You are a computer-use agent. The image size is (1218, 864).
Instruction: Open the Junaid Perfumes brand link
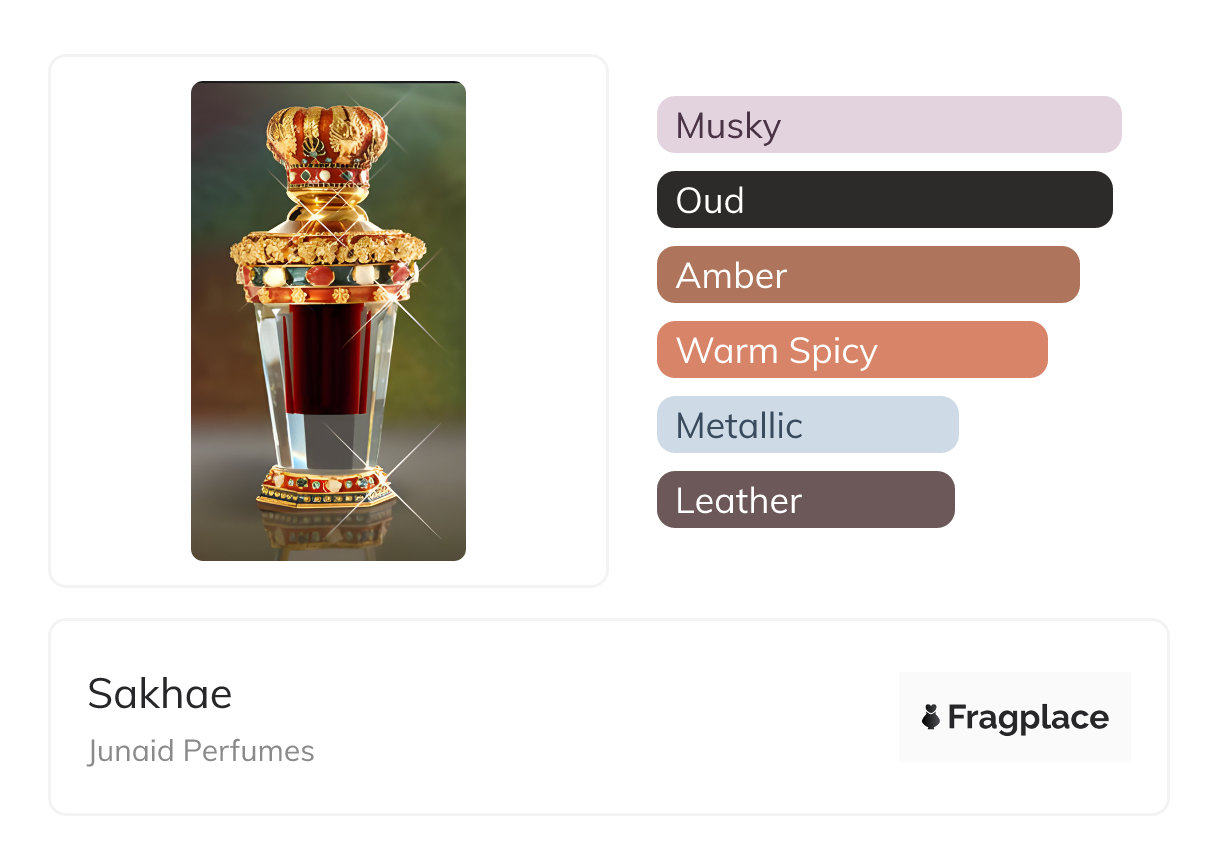(201, 751)
